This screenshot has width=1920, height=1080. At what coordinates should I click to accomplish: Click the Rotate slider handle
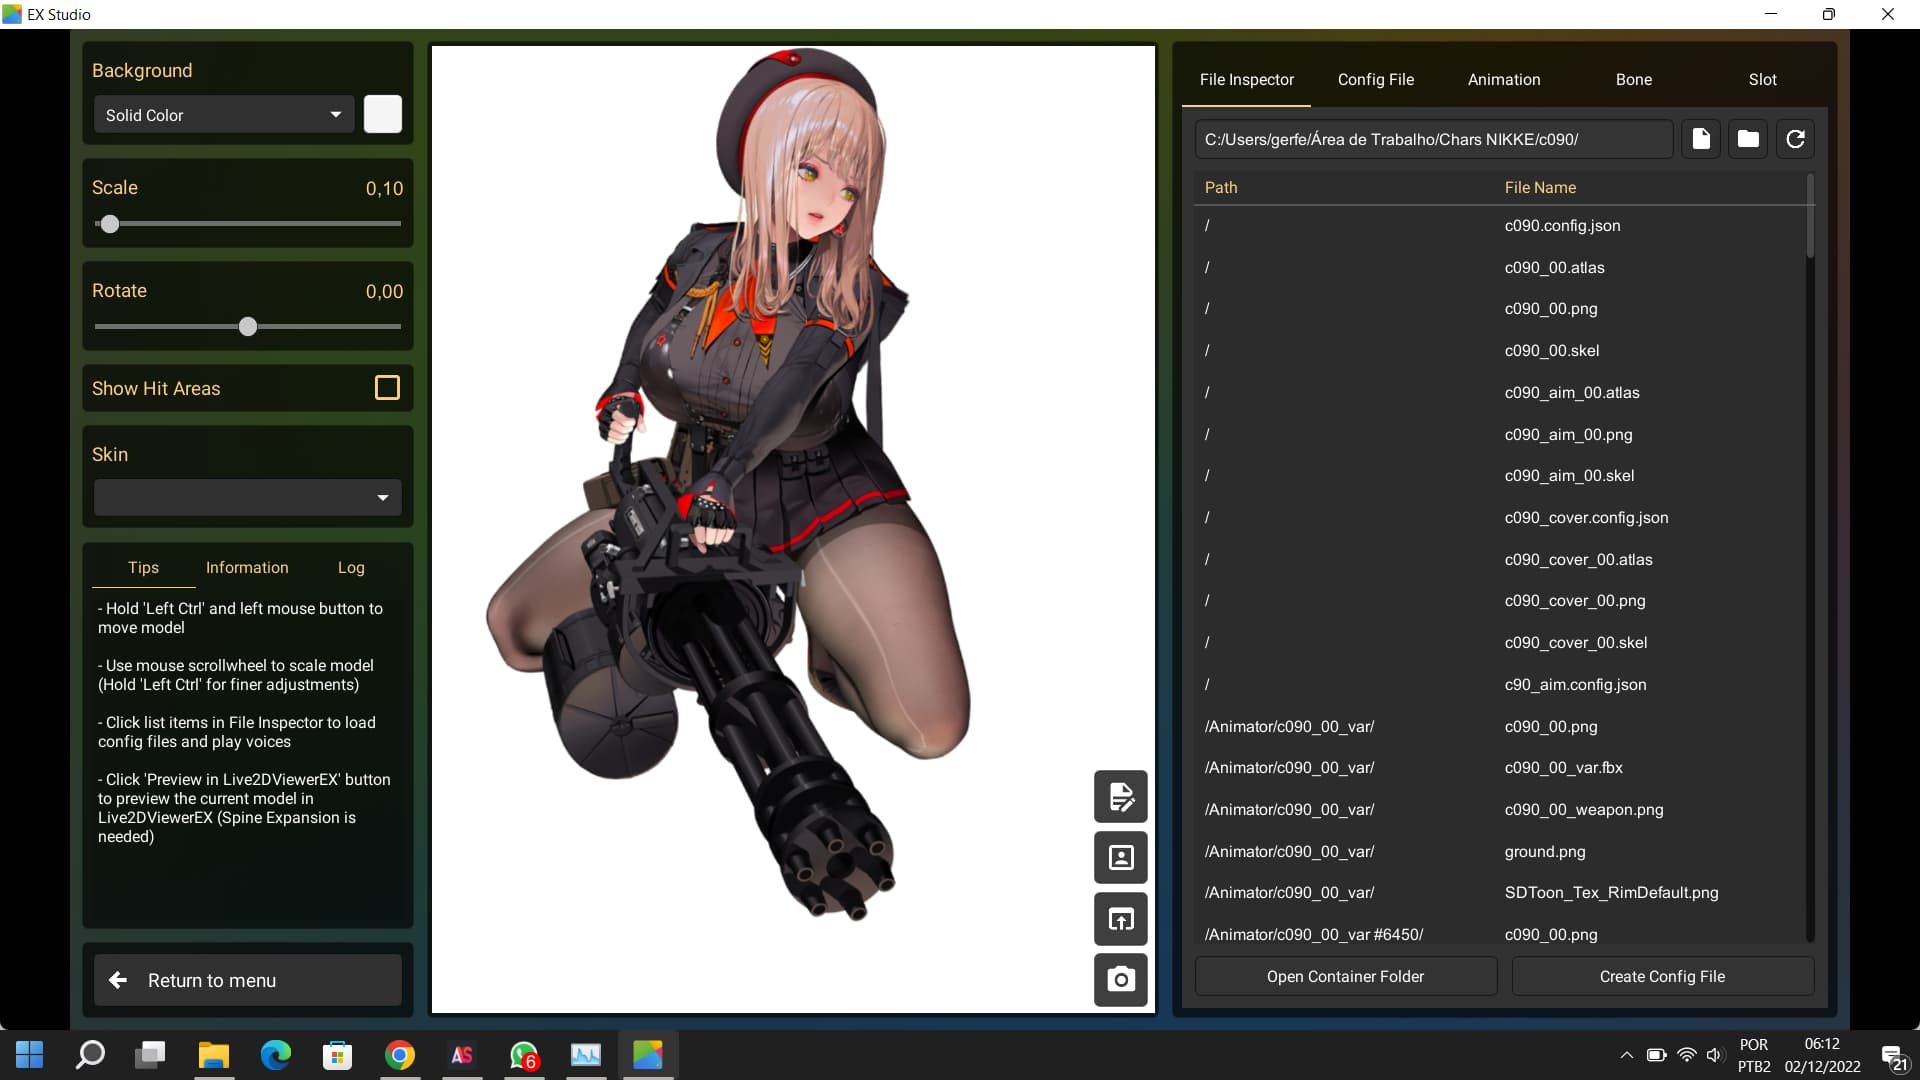pyautogui.click(x=248, y=326)
